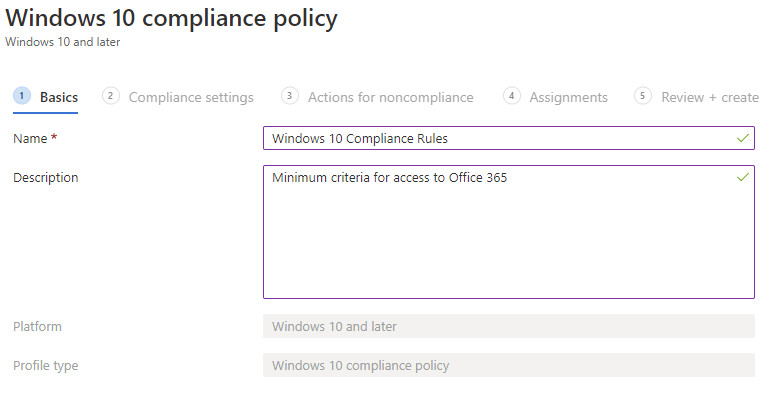Screen dimensions: 781x402
Task: Select the disabled Profile type field
Action: click(x=508, y=366)
